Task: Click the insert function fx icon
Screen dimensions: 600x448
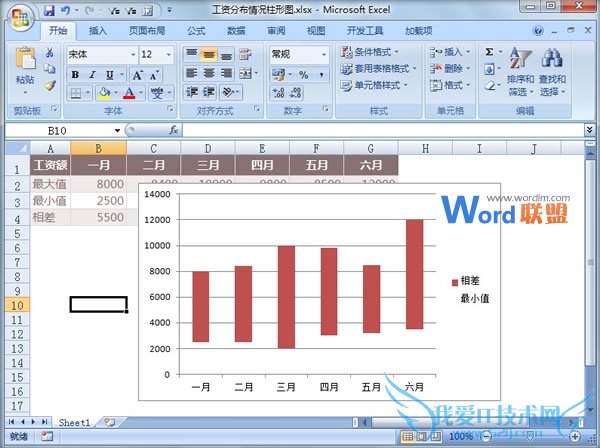Action: (174, 130)
